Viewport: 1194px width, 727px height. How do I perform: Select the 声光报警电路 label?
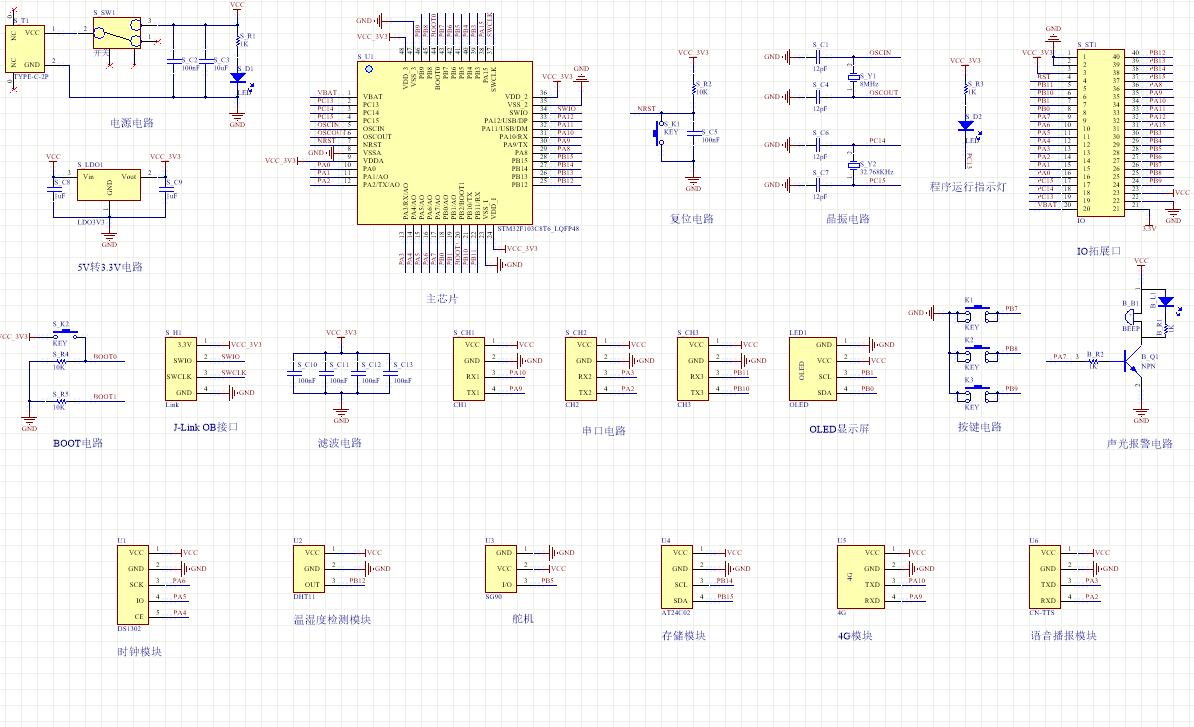point(1139,444)
